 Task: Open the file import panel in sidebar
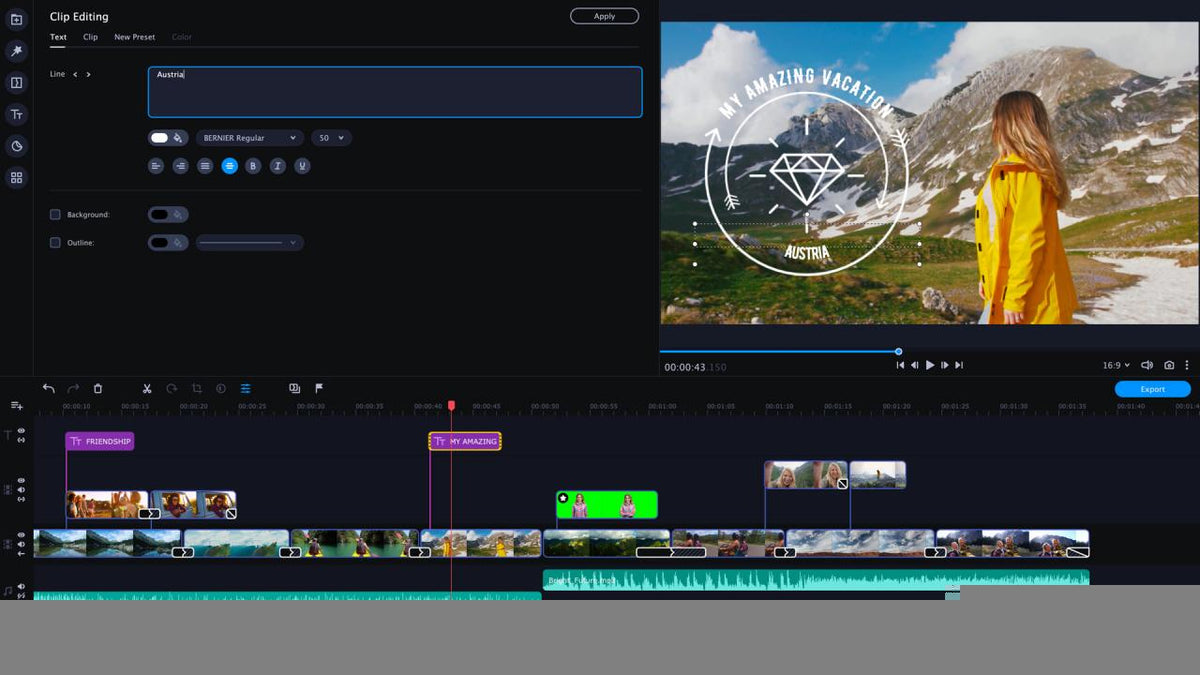click(x=16, y=19)
